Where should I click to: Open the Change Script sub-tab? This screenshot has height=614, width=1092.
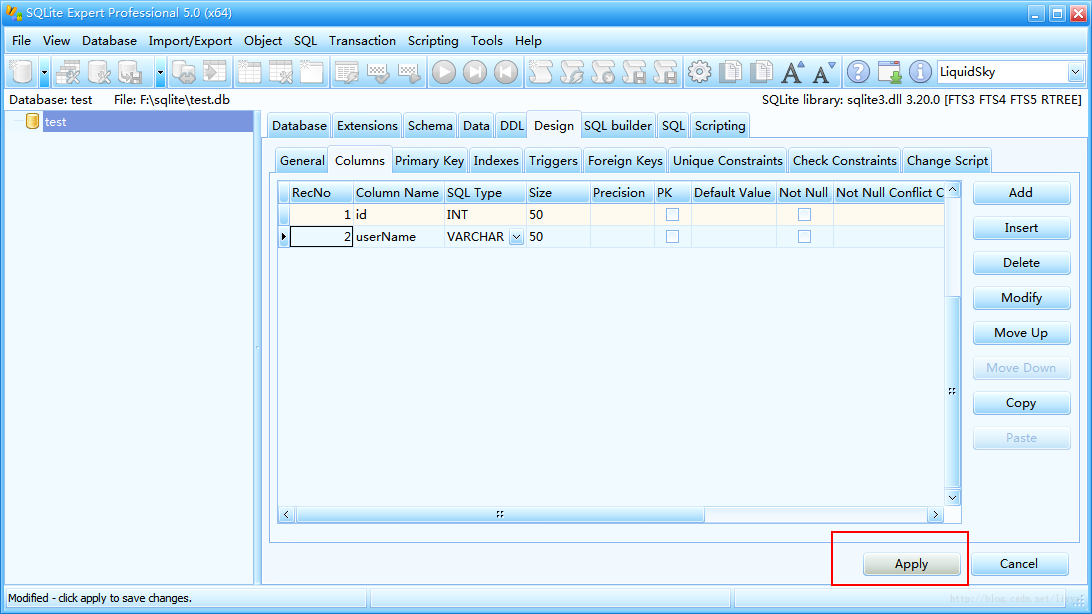coord(947,161)
